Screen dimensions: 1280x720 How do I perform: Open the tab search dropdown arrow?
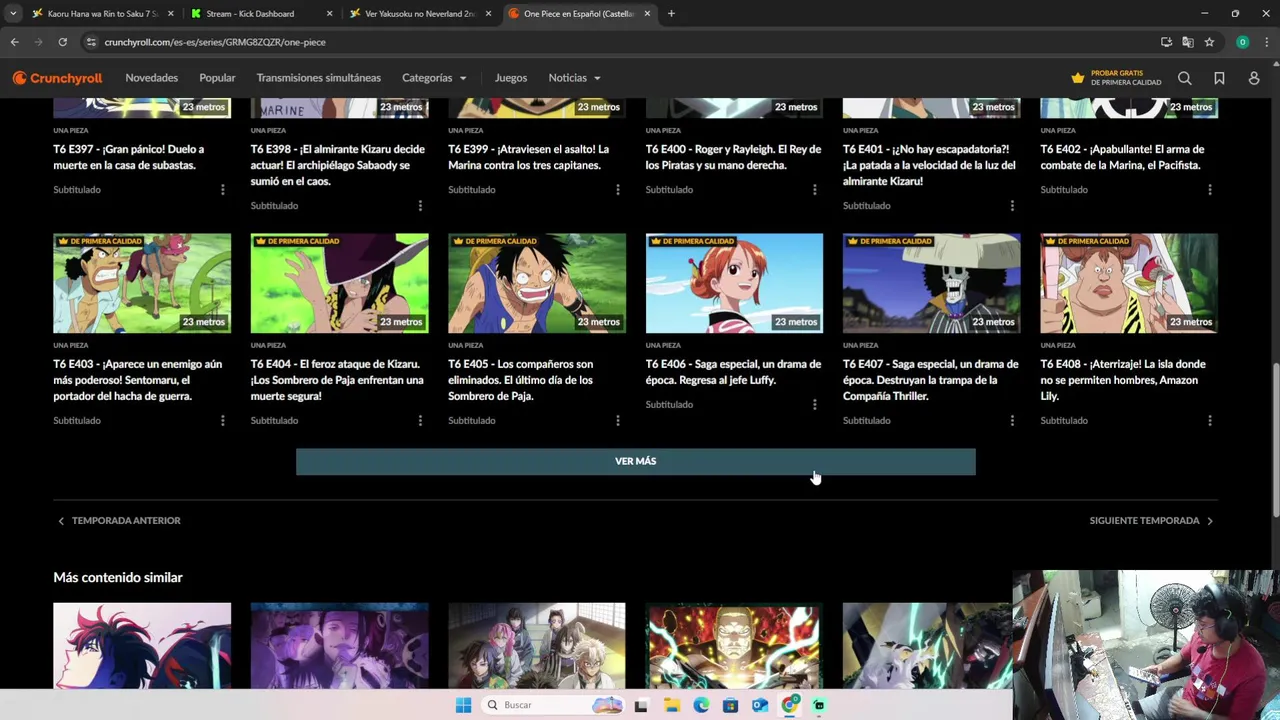tap(13, 14)
